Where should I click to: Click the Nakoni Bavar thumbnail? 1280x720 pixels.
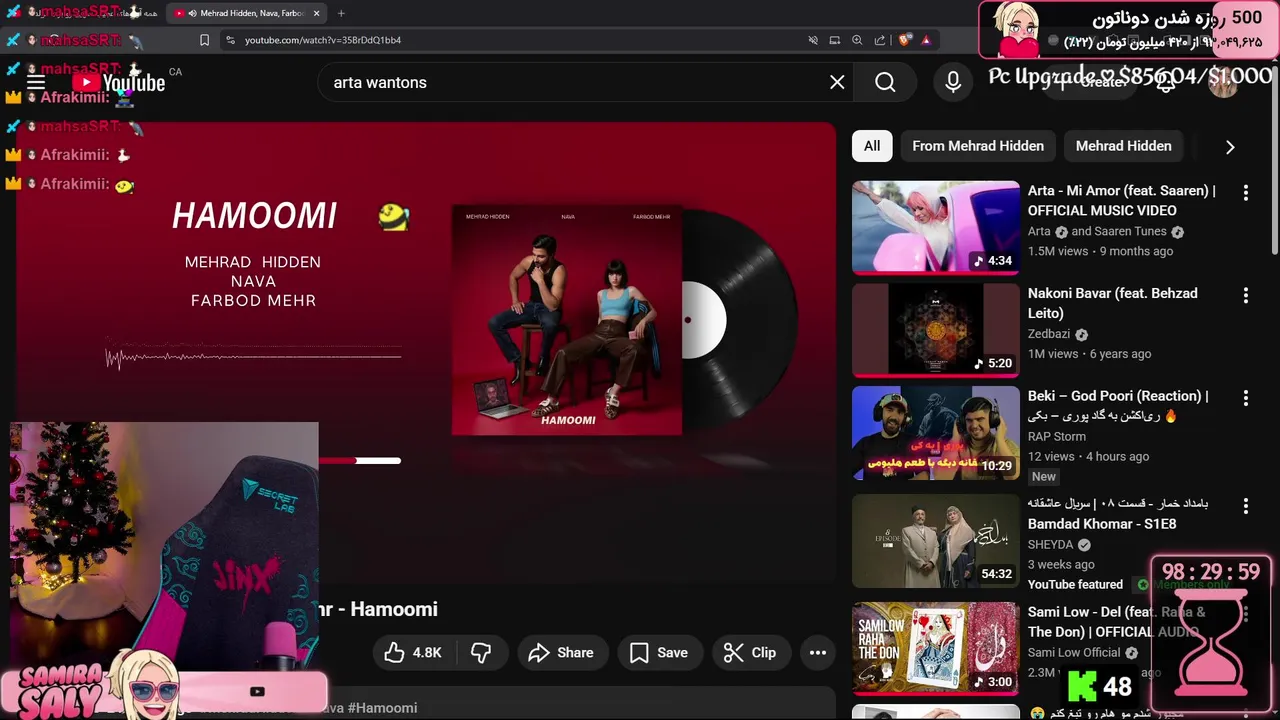(x=936, y=330)
